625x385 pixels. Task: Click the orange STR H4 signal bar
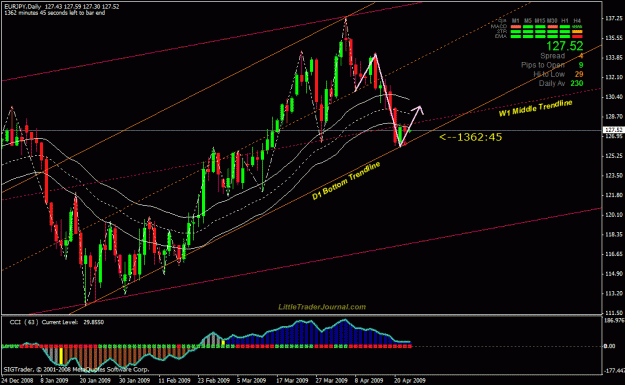pos(577,31)
